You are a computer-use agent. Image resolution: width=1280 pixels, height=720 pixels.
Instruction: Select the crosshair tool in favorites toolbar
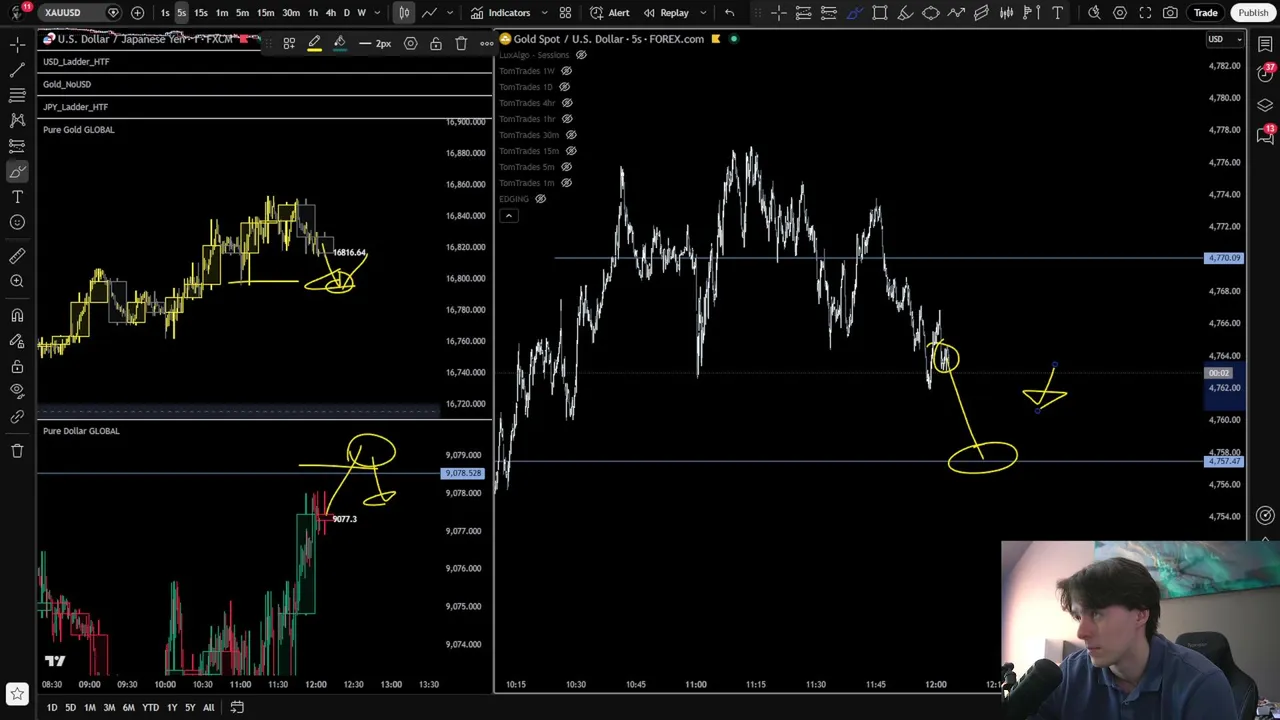(x=778, y=12)
